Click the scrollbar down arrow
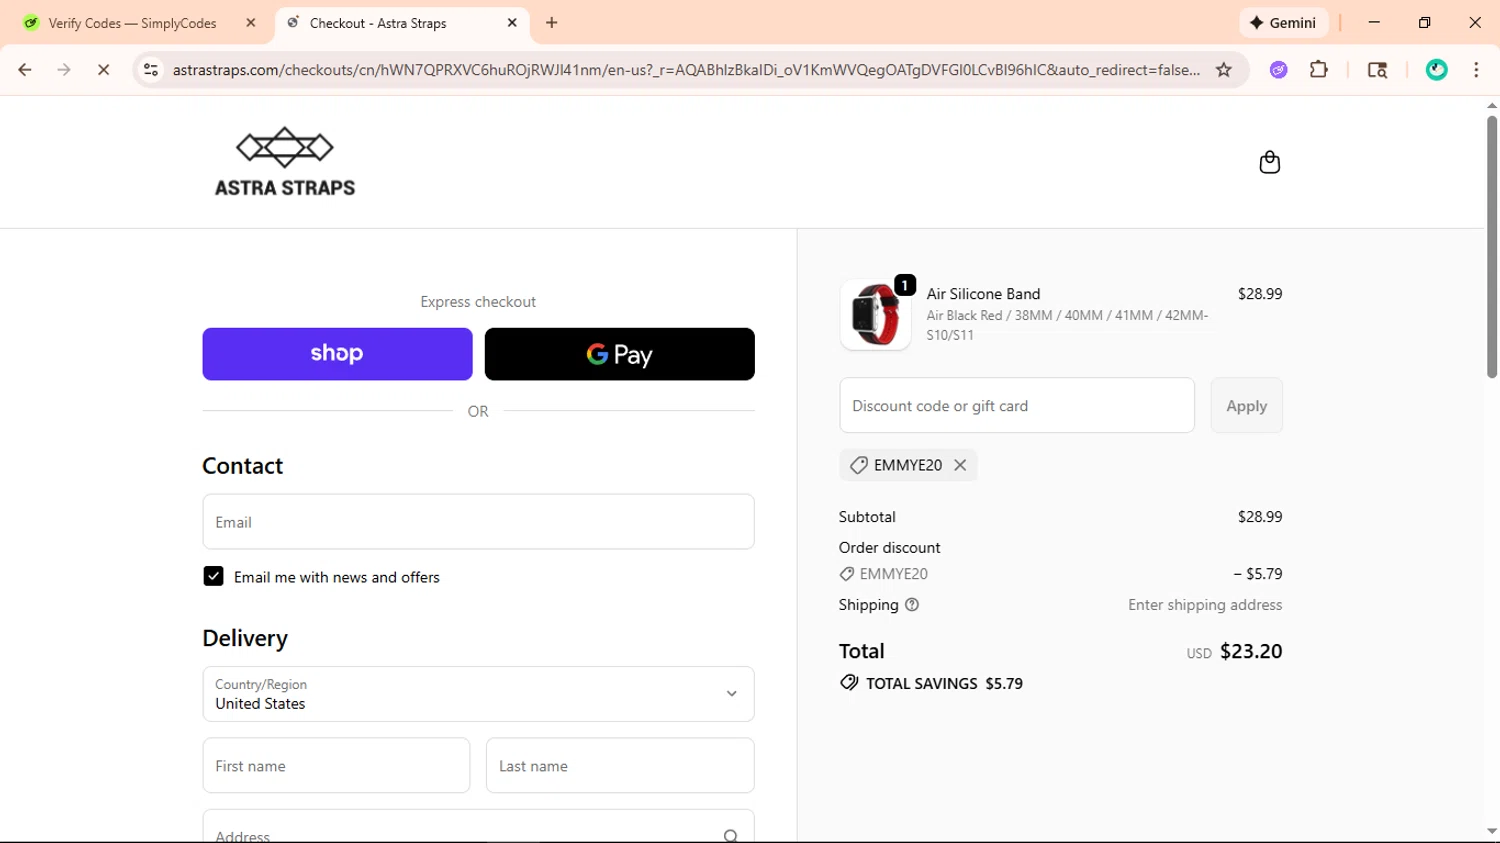Image resolution: width=1500 pixels, height=843 pixels. 1491,831
